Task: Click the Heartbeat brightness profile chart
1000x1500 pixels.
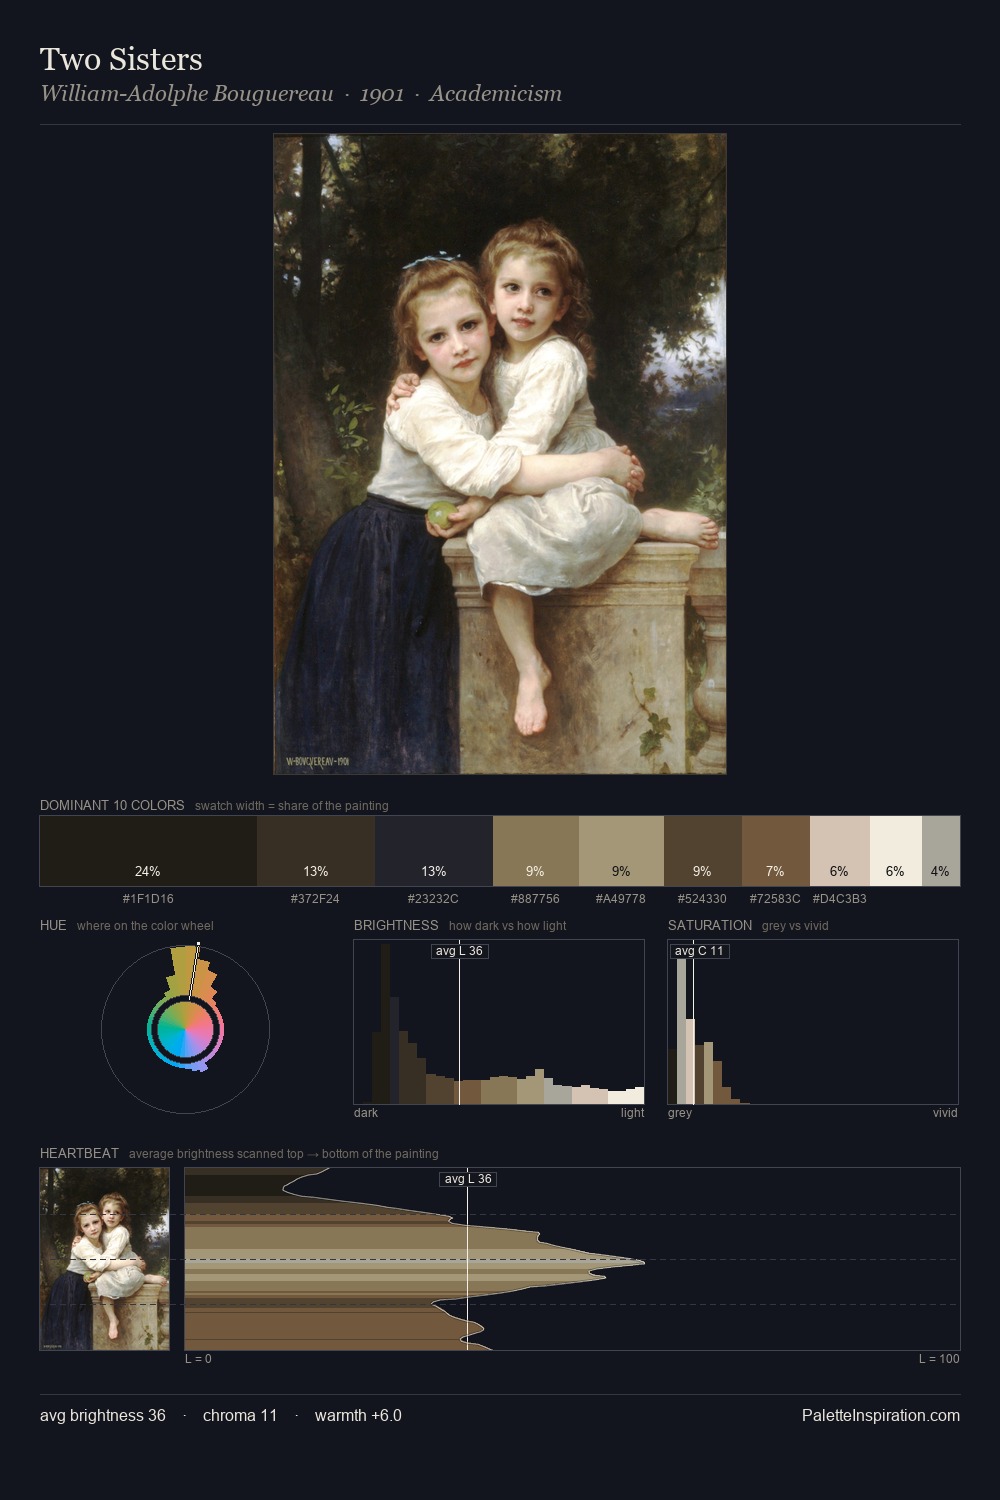Action: coord(572,1259)
